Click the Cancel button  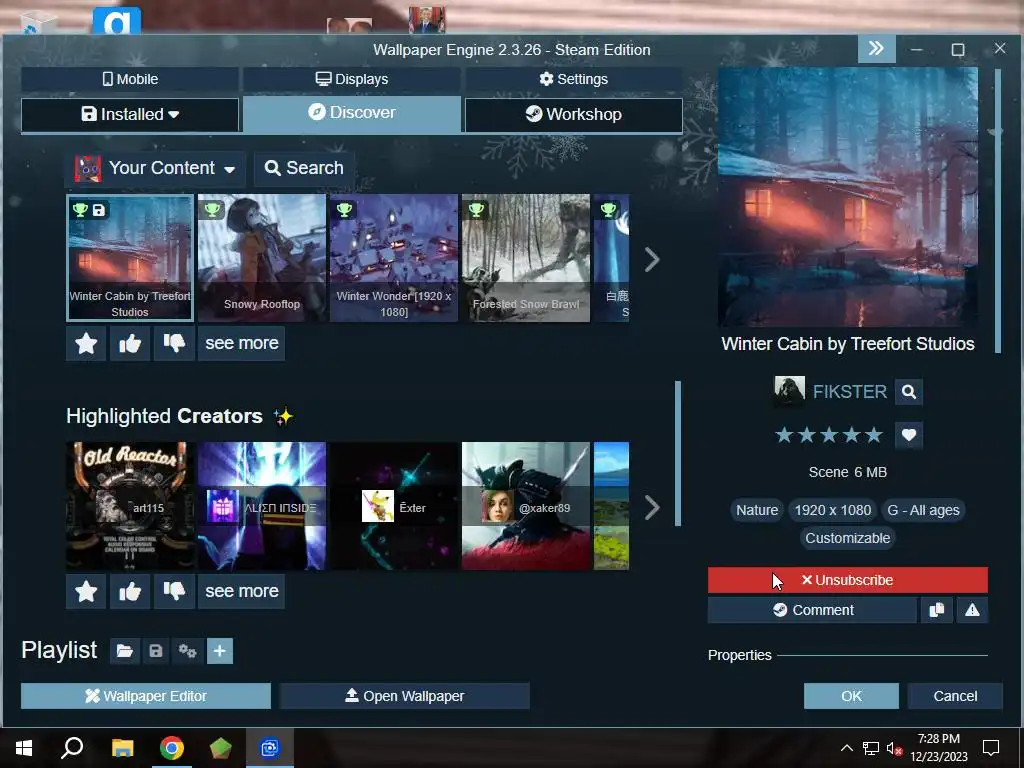[955, 696]
